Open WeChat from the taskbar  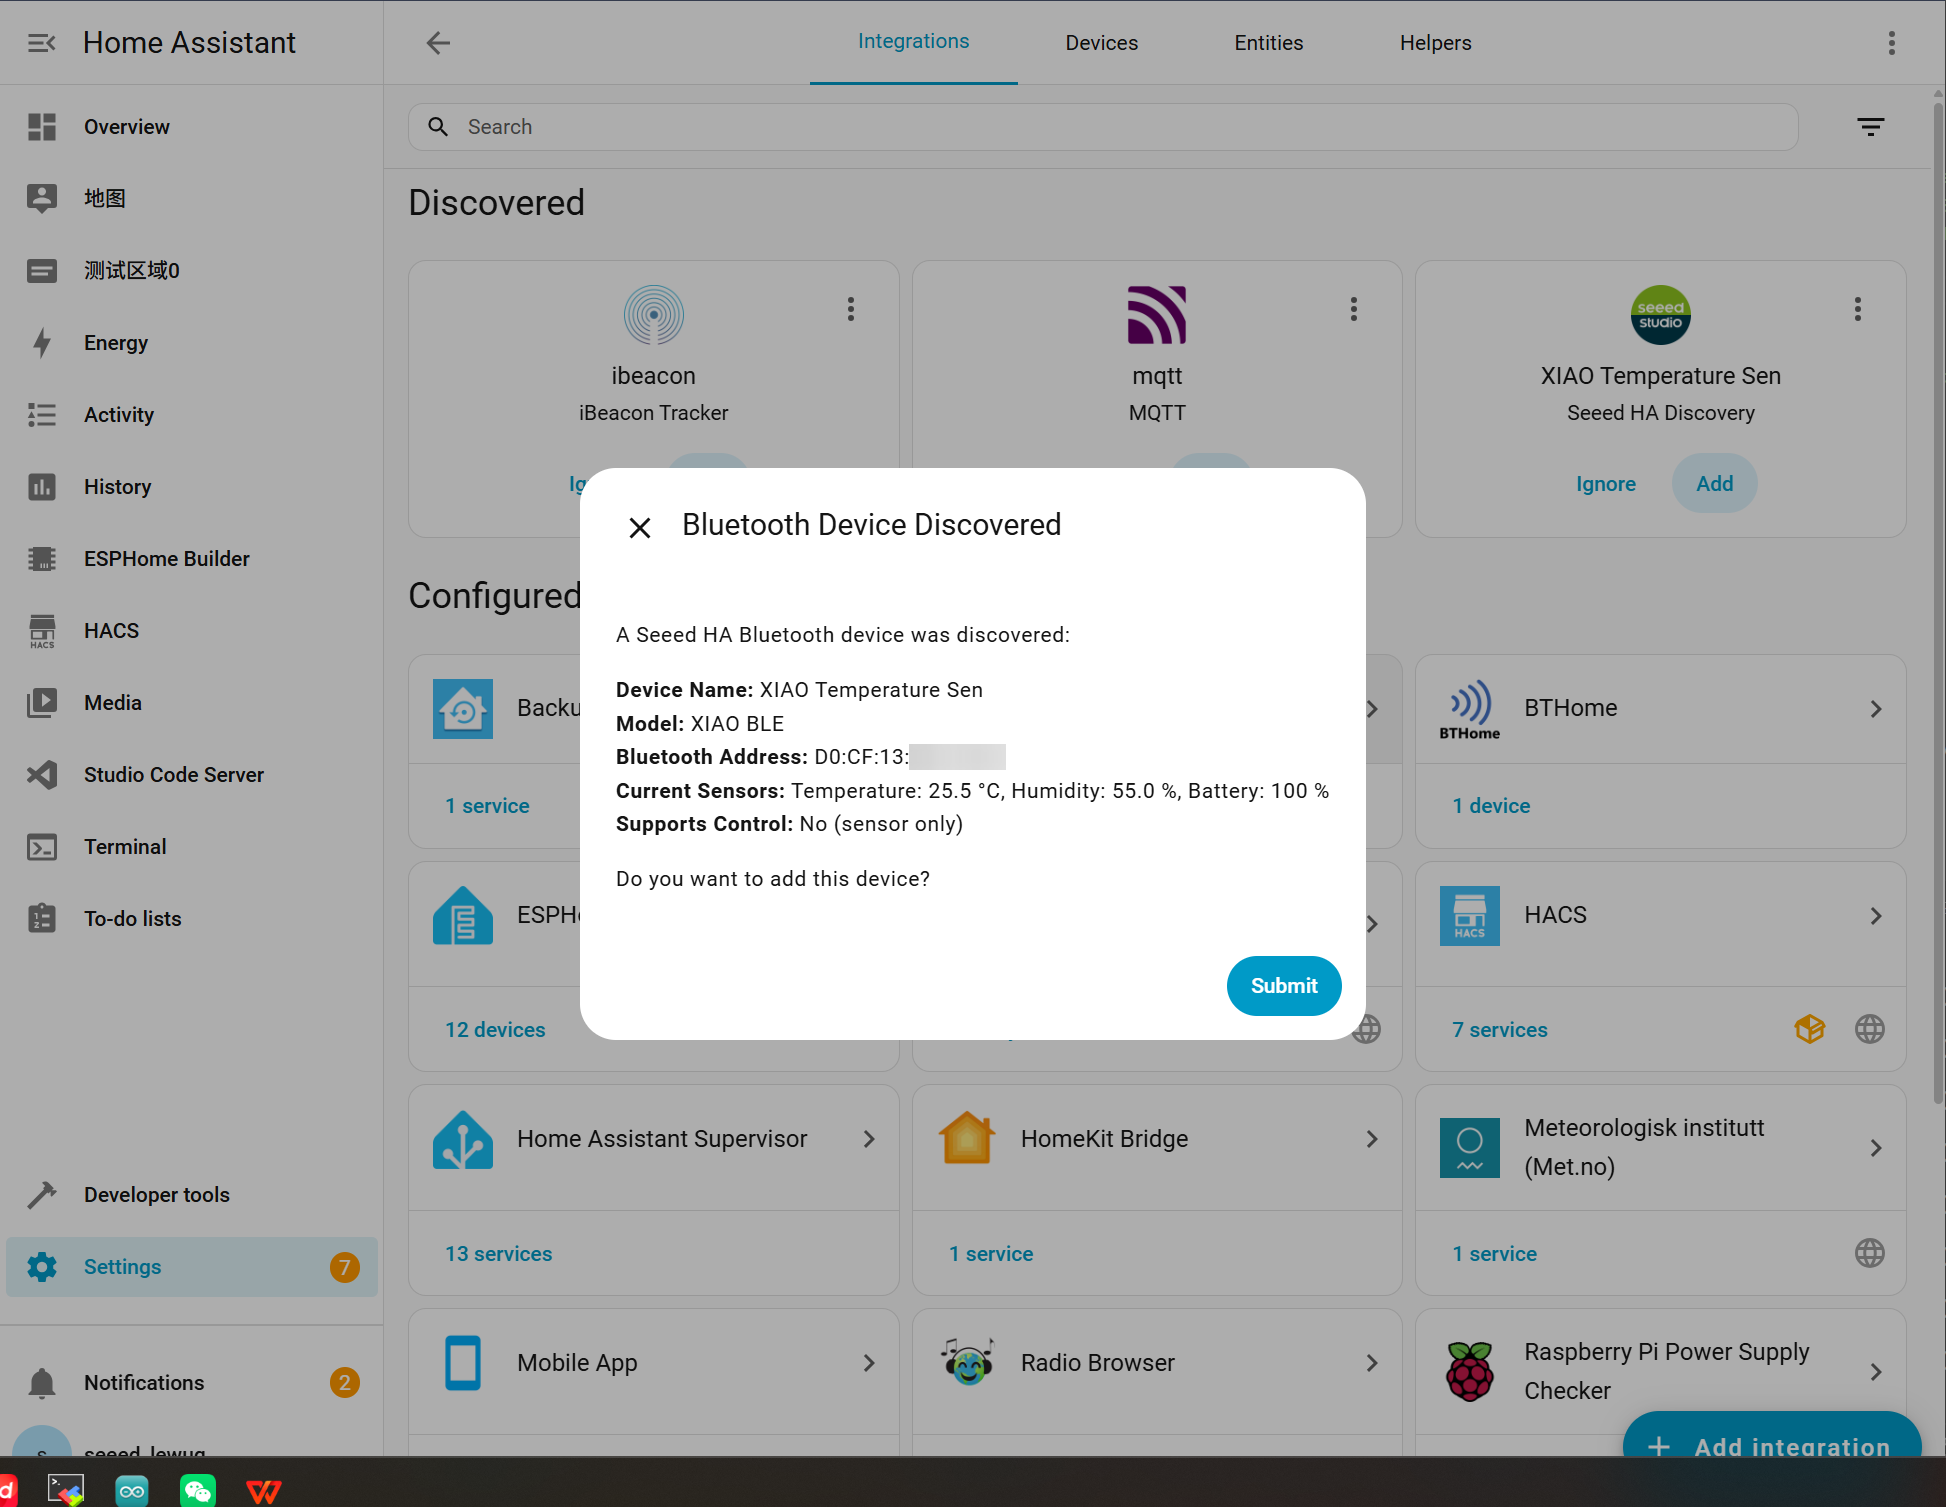[x=197, y=1490]
